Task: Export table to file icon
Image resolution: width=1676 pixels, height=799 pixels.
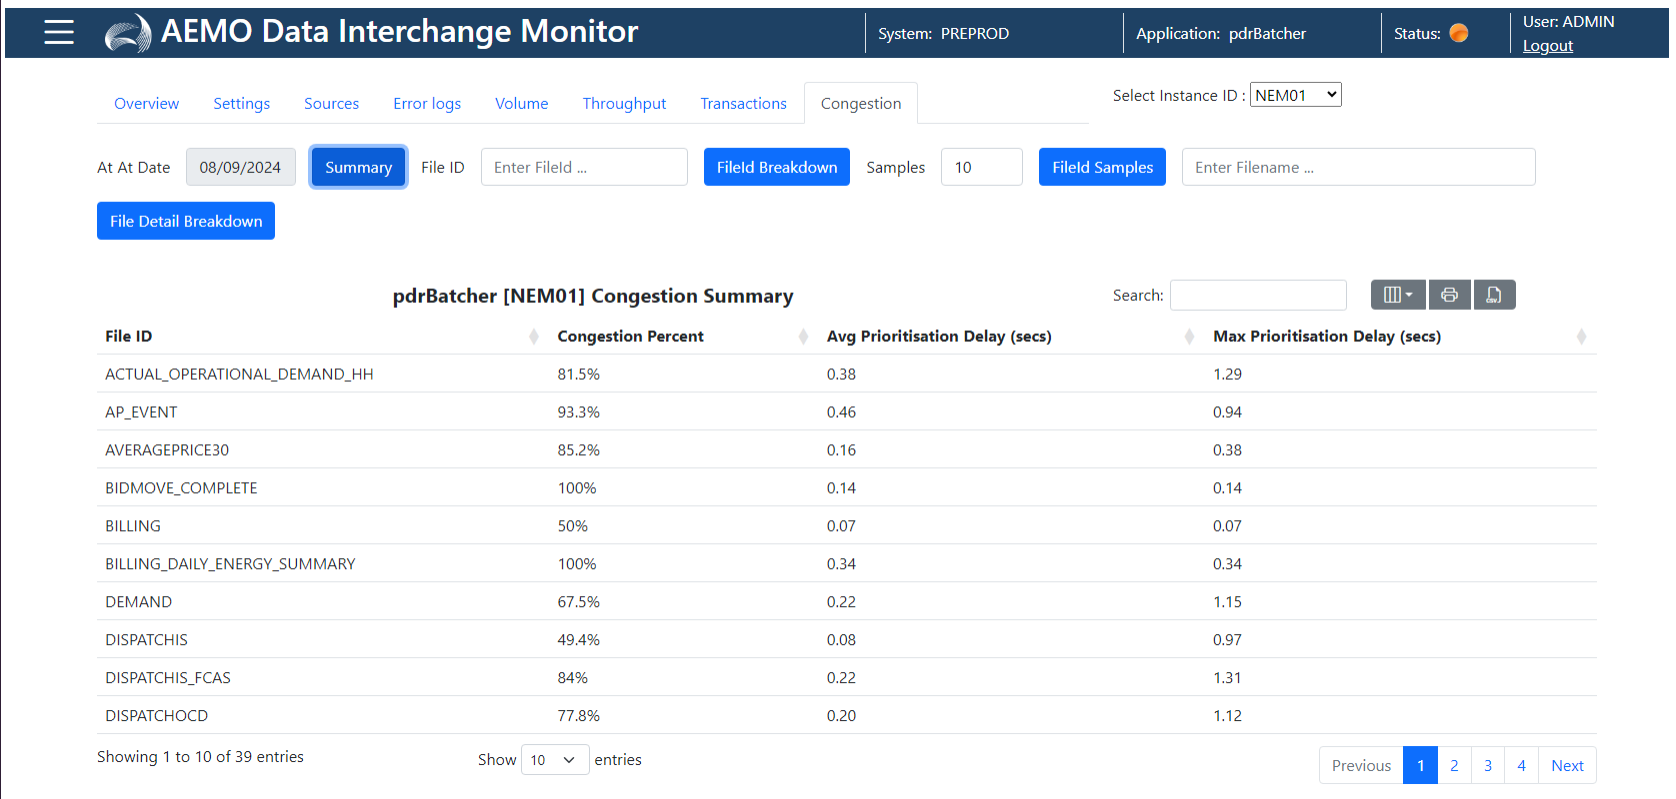Action: [1494, 295]
